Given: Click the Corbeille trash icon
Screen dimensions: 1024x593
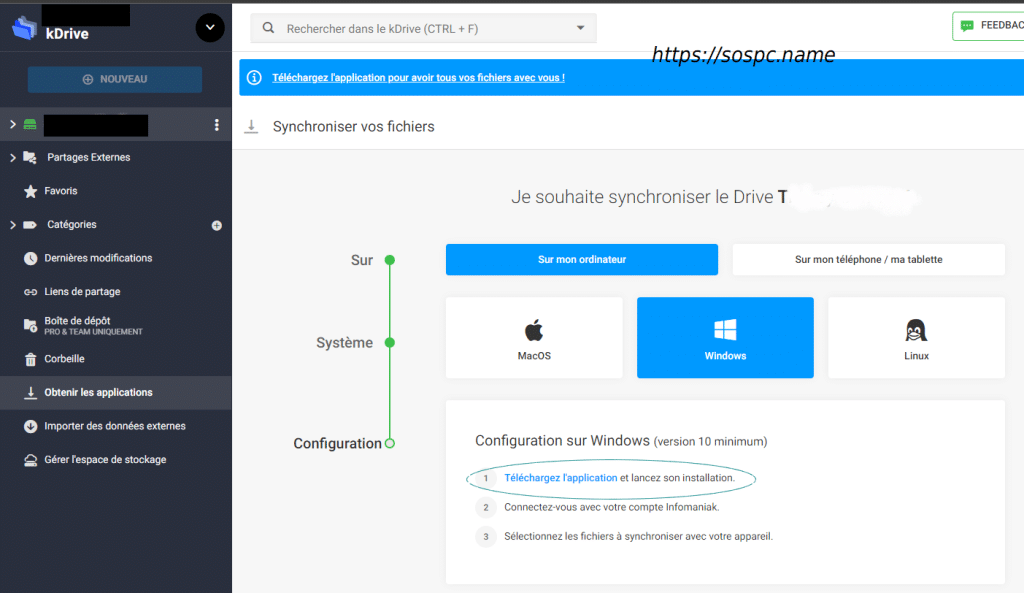Looking at the screenshot, I should [x=30, y=359].
